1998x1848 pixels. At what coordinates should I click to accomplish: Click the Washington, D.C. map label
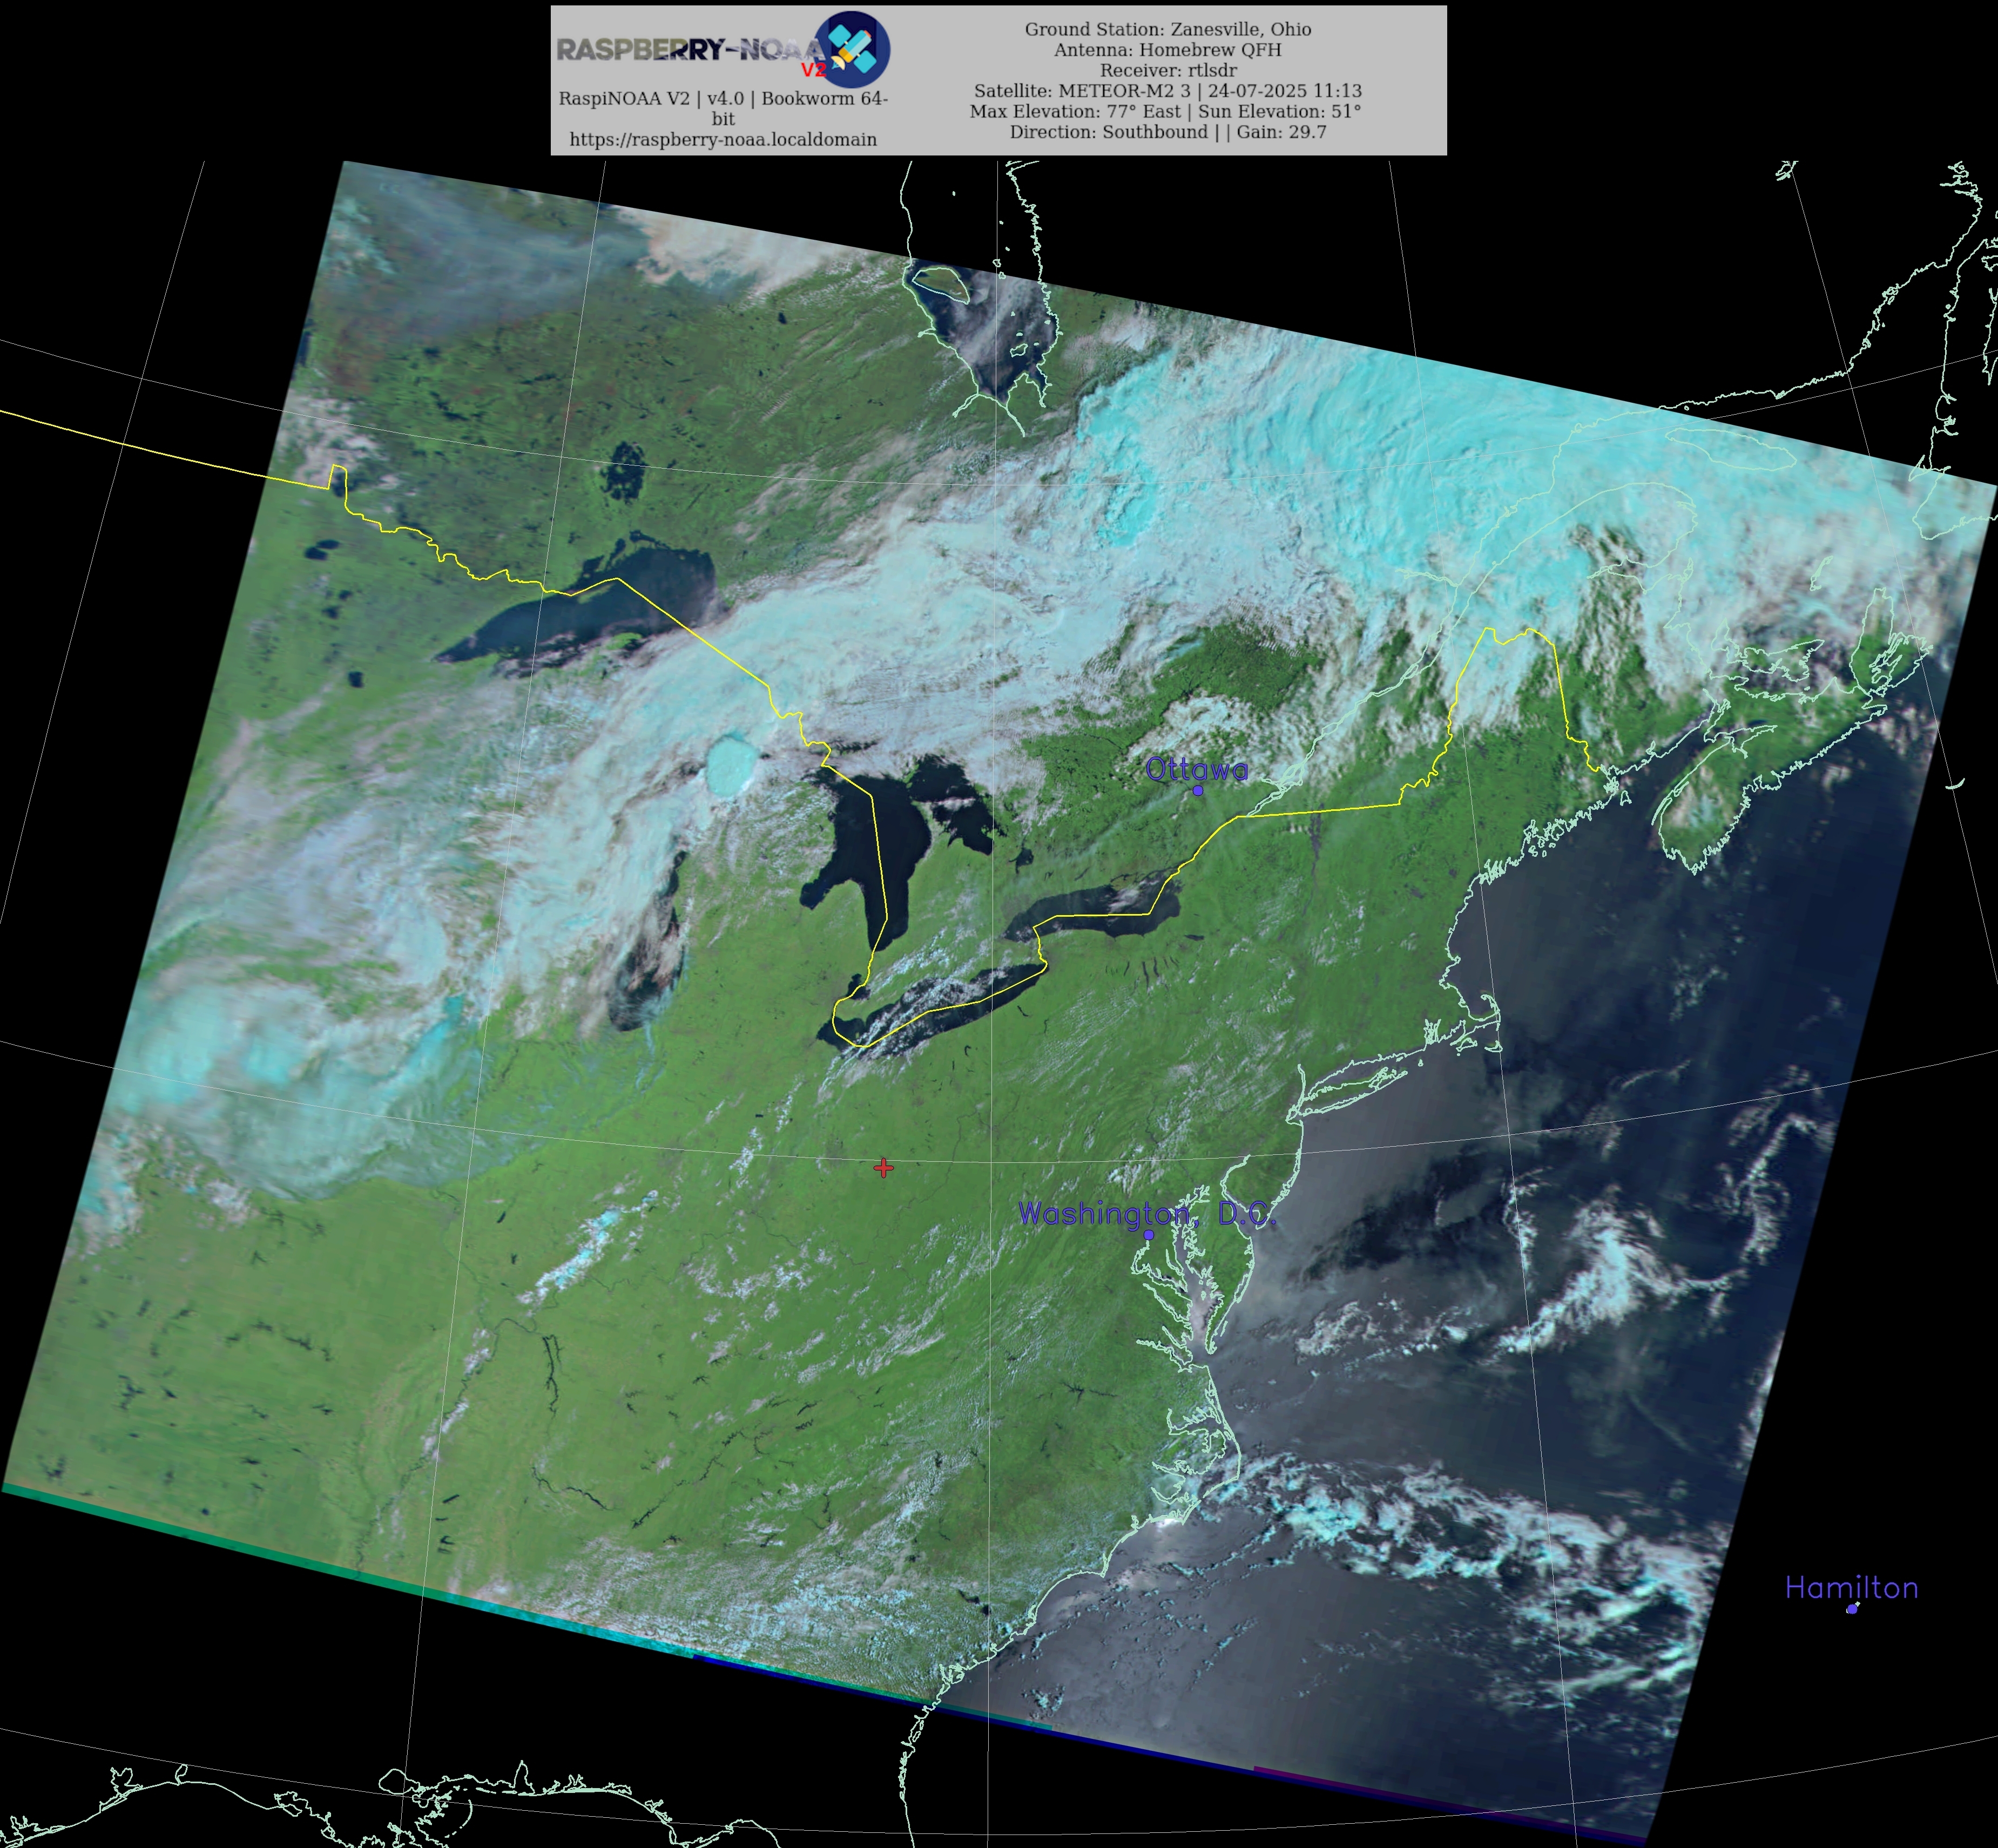1146,1214
